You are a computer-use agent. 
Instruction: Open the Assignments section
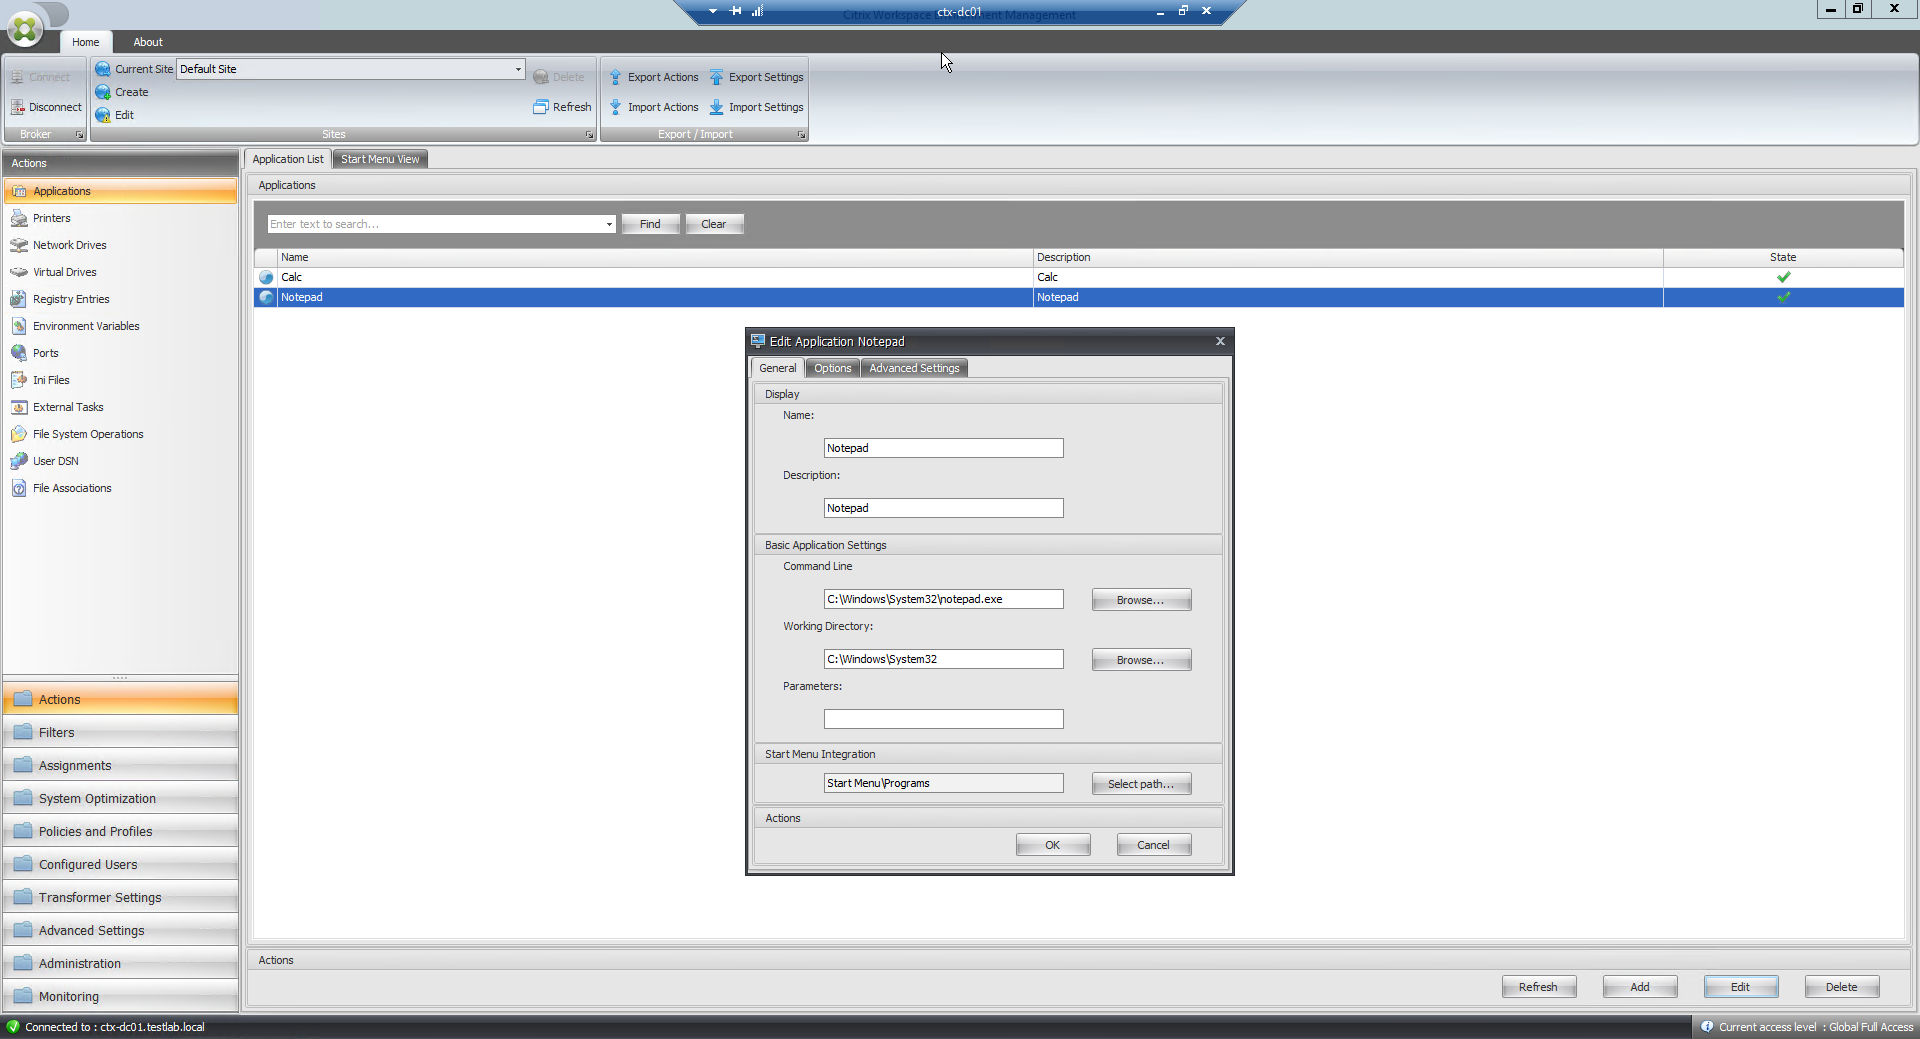(x=120, y=765)
